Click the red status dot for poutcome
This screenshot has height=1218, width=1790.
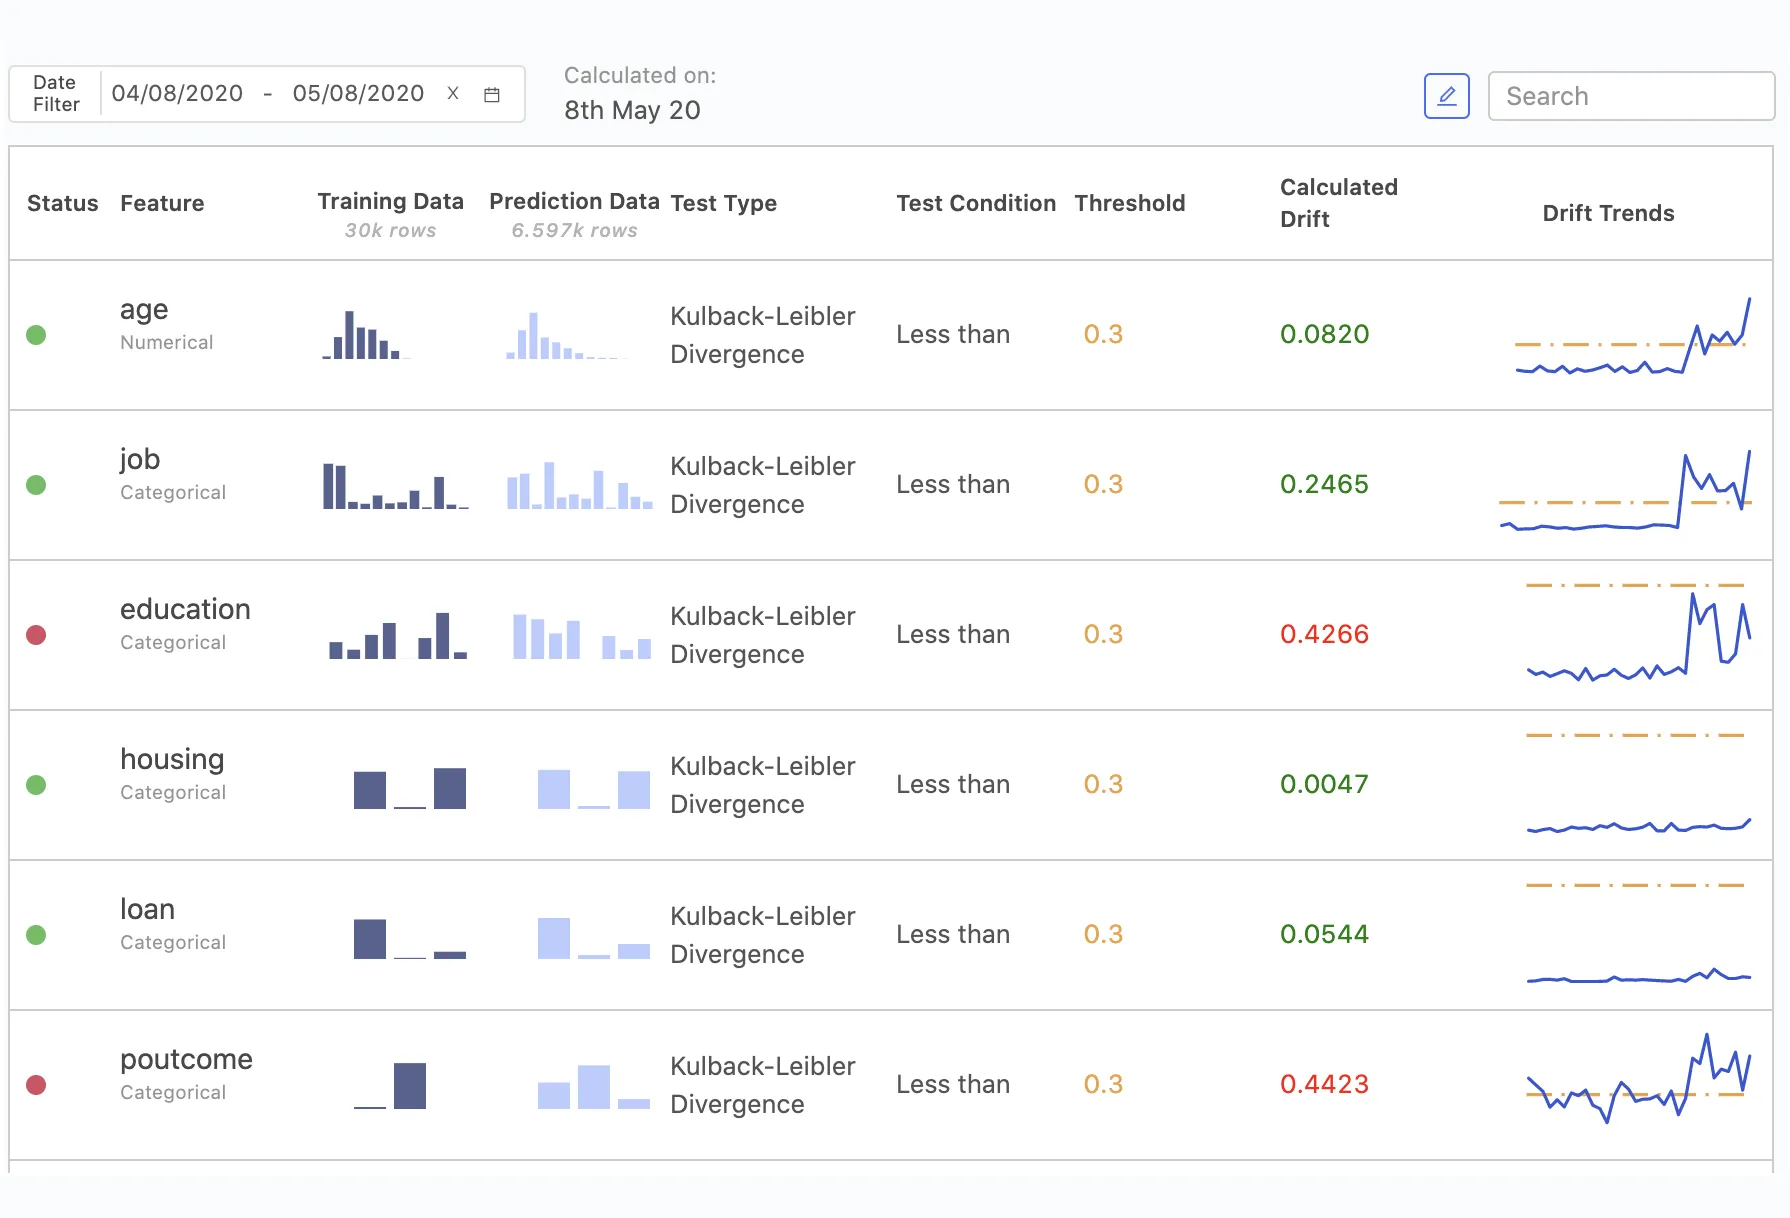[36, 1085]
